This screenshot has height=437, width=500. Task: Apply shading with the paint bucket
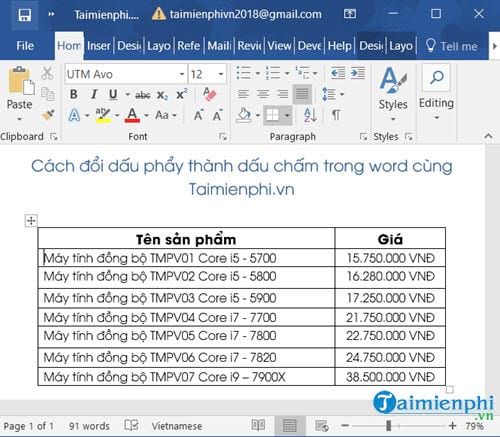[244, 115]
